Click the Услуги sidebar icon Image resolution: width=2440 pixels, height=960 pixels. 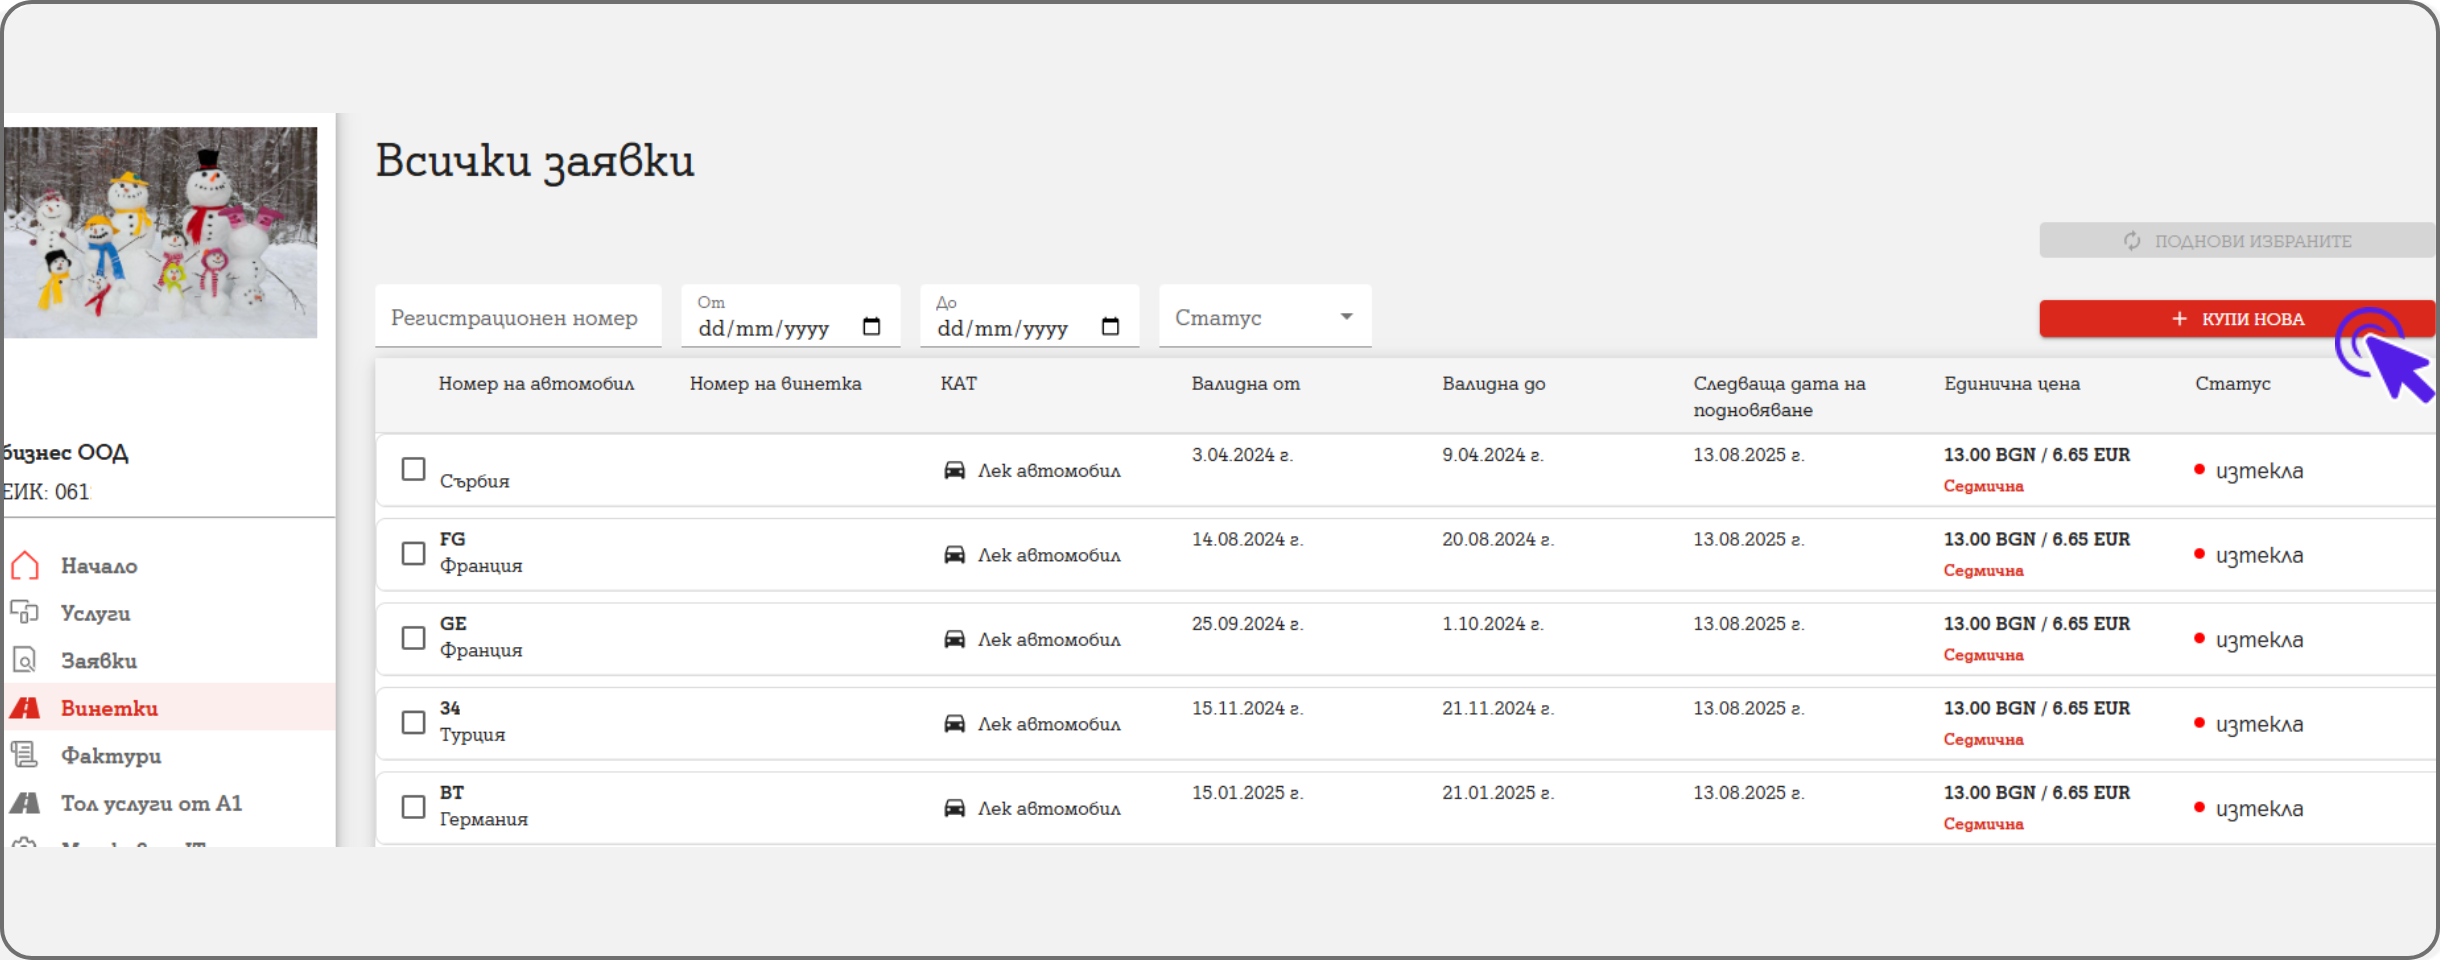tap(25, 613)
